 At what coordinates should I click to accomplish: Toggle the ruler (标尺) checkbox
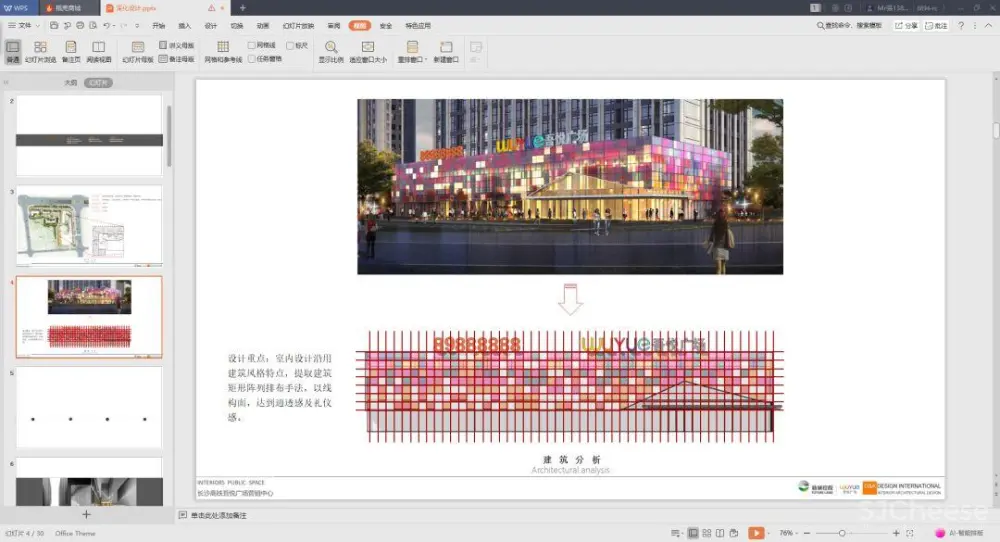(290, 46)
